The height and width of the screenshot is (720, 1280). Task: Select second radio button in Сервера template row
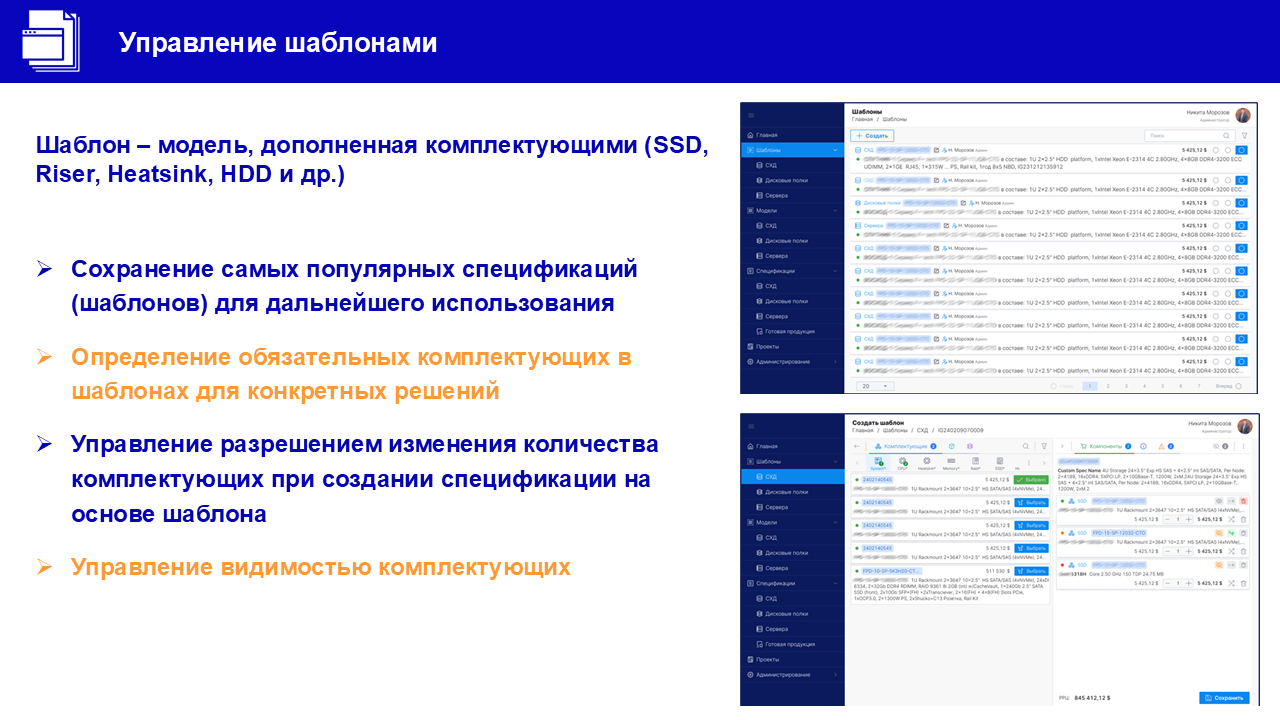coord(1228,225)
